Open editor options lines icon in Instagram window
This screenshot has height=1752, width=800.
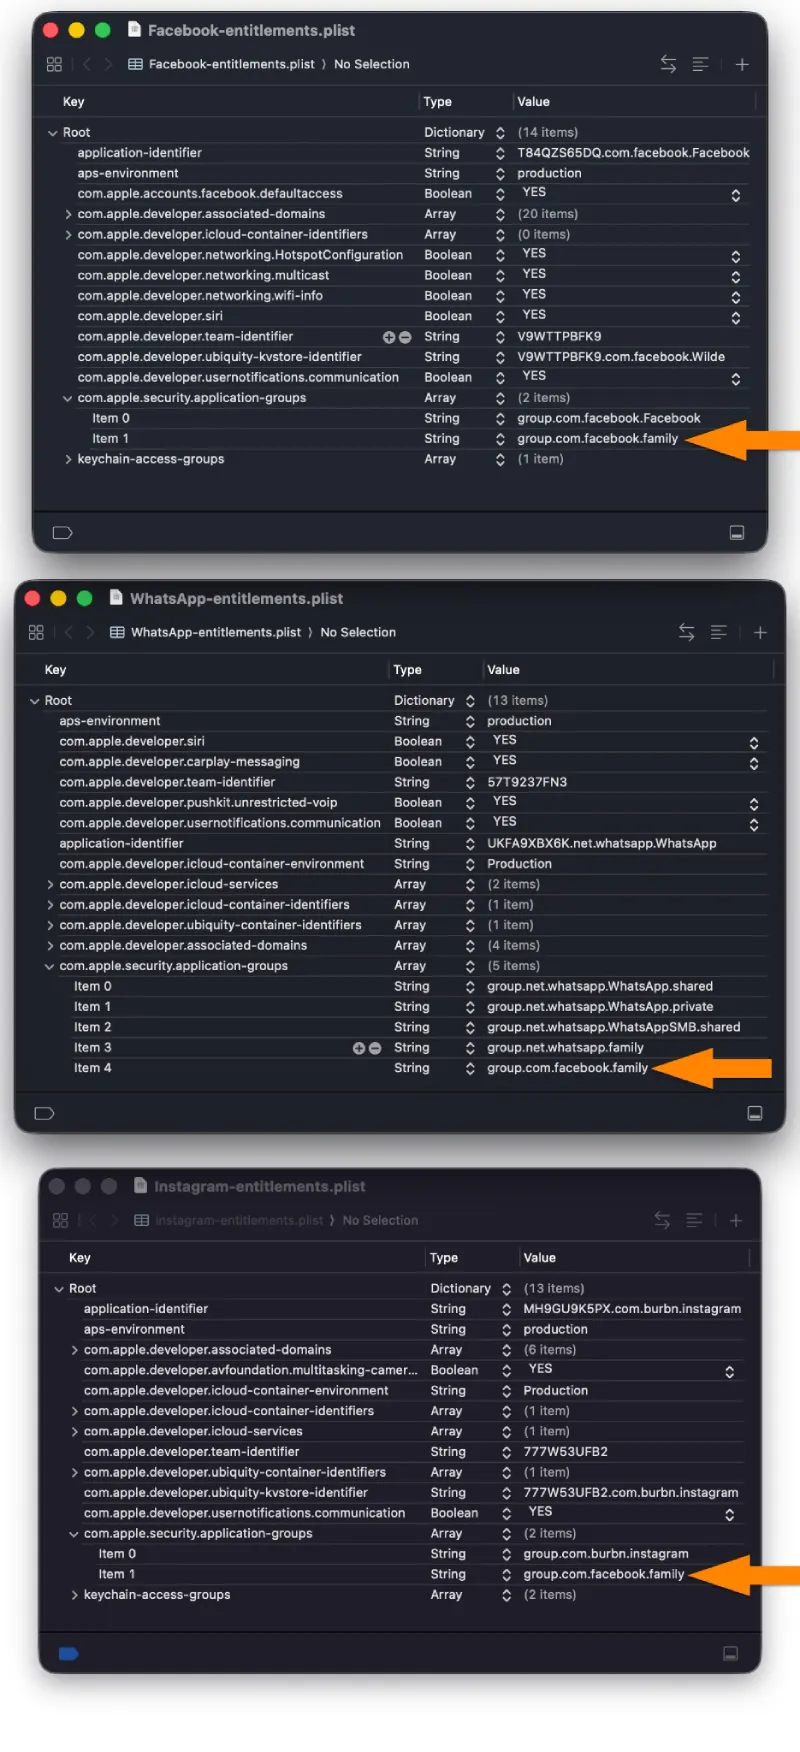click(695, 1220)
